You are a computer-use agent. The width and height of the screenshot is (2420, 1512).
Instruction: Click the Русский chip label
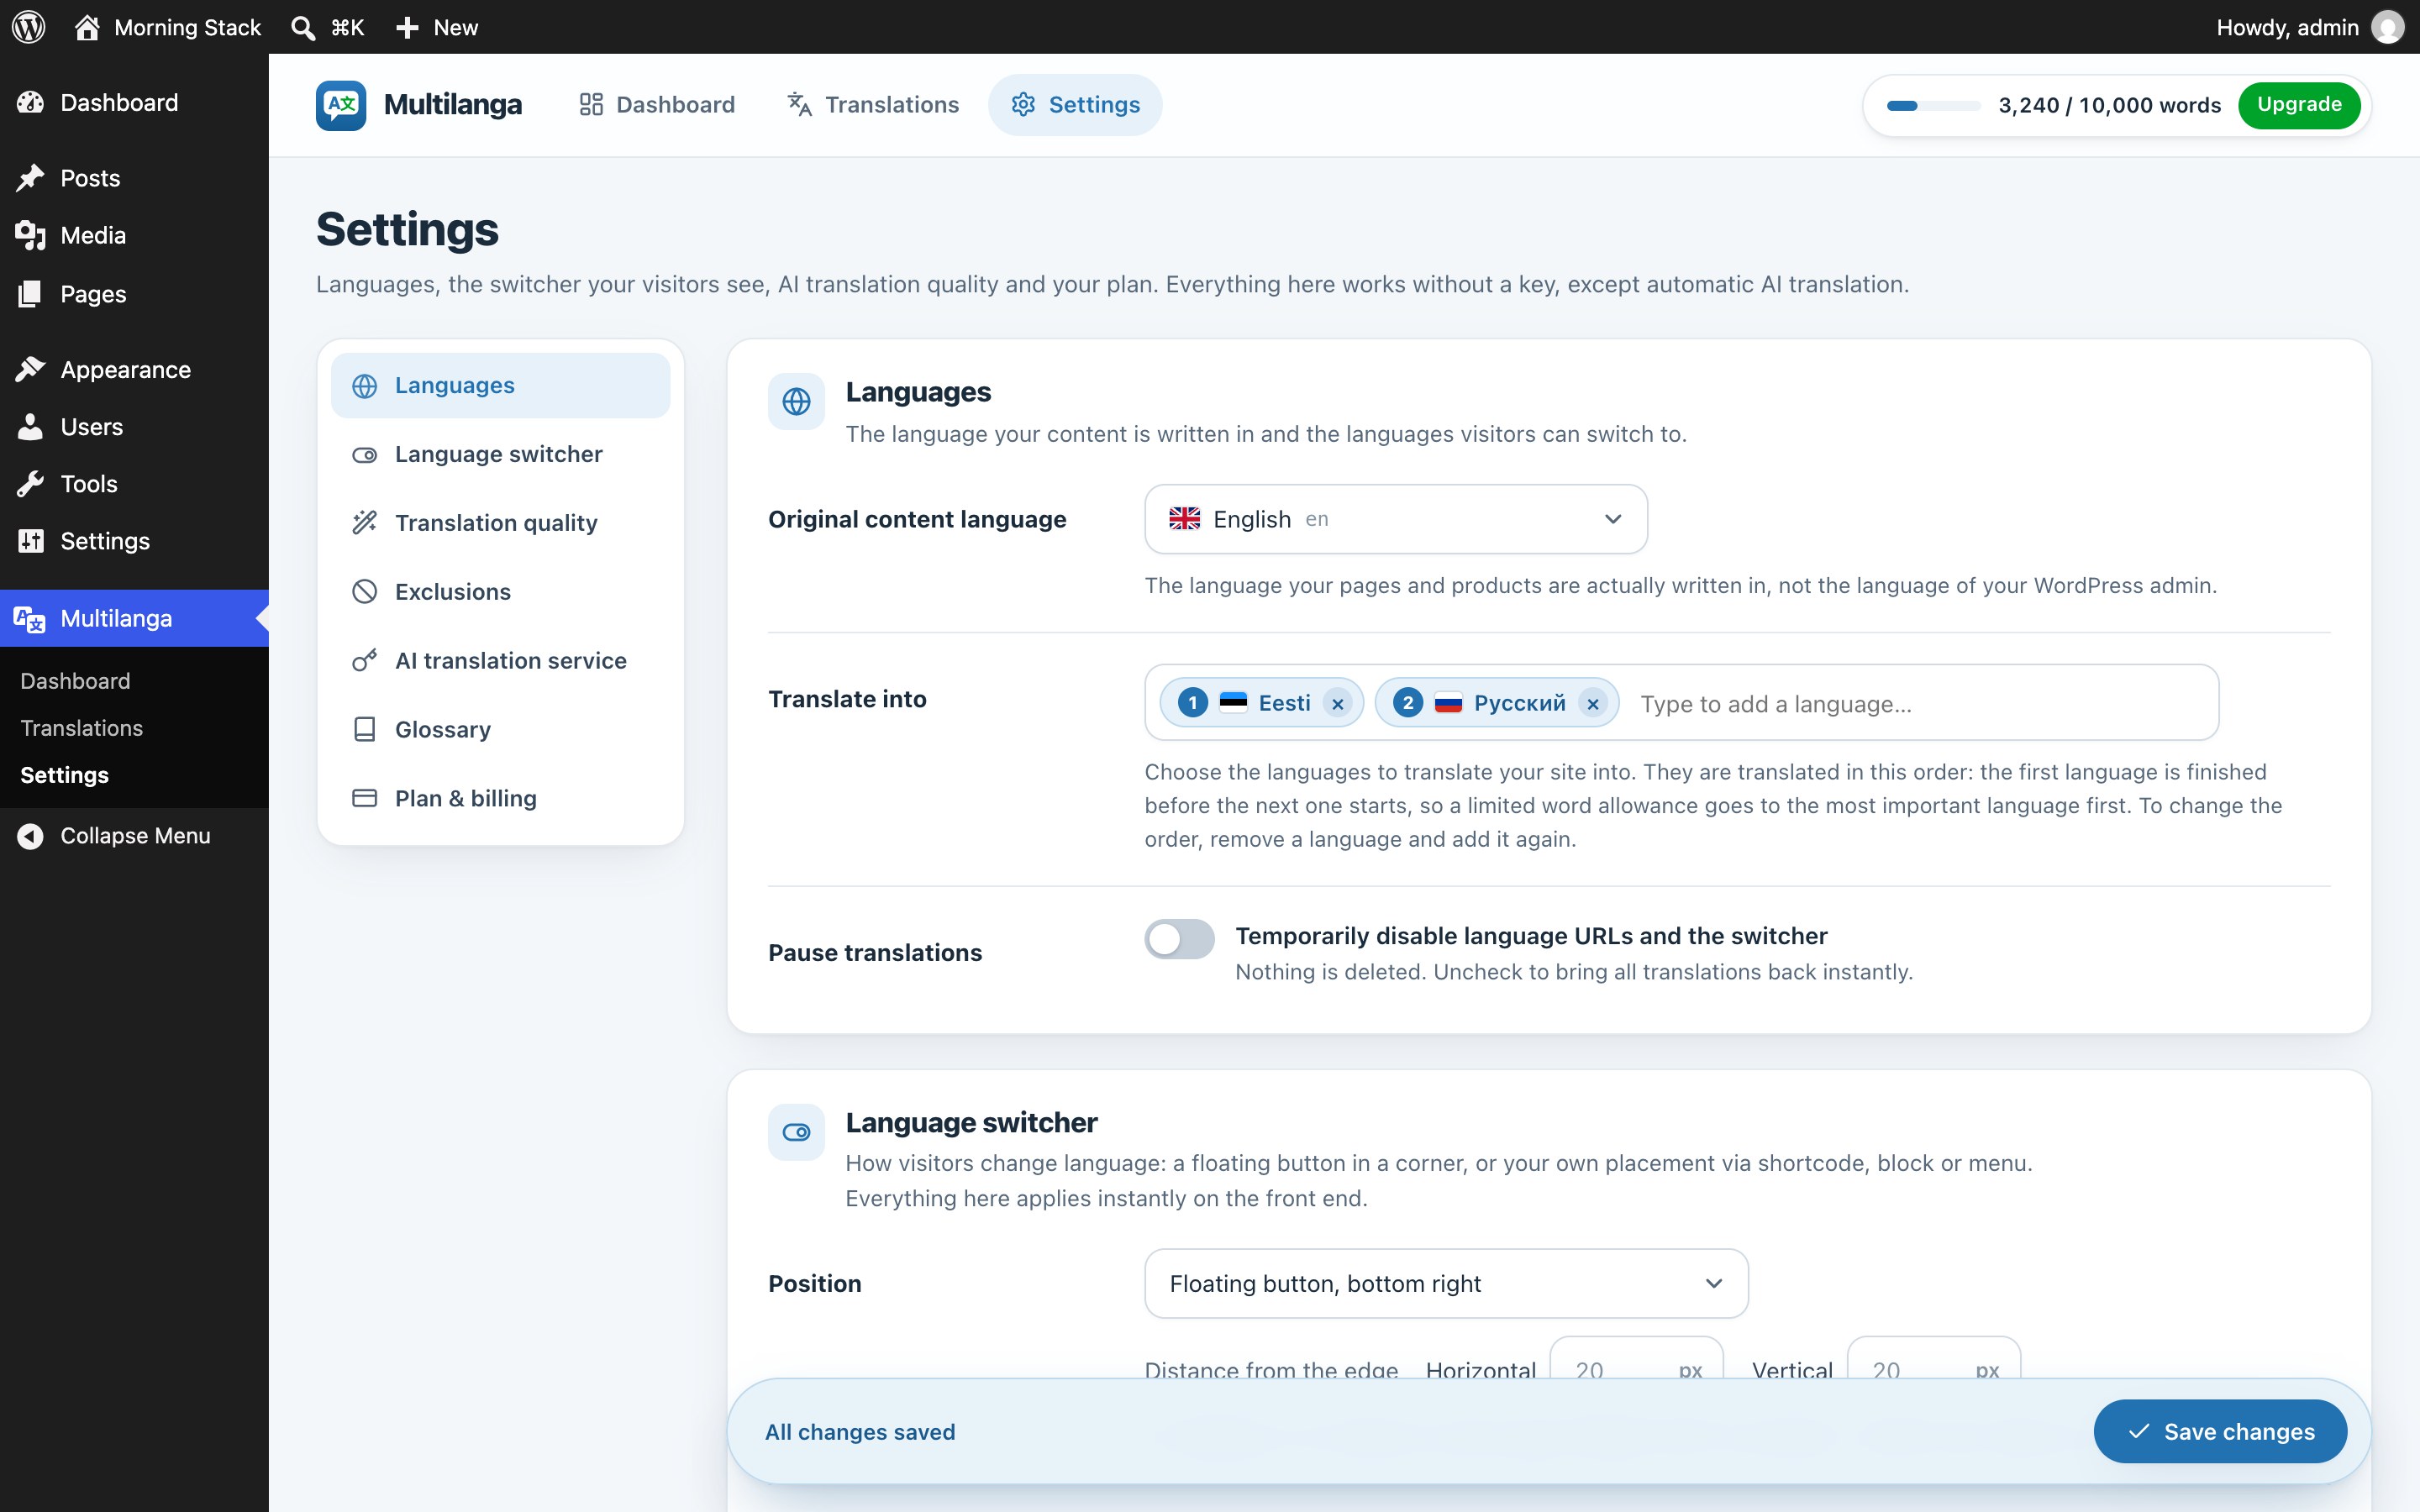1520,703
